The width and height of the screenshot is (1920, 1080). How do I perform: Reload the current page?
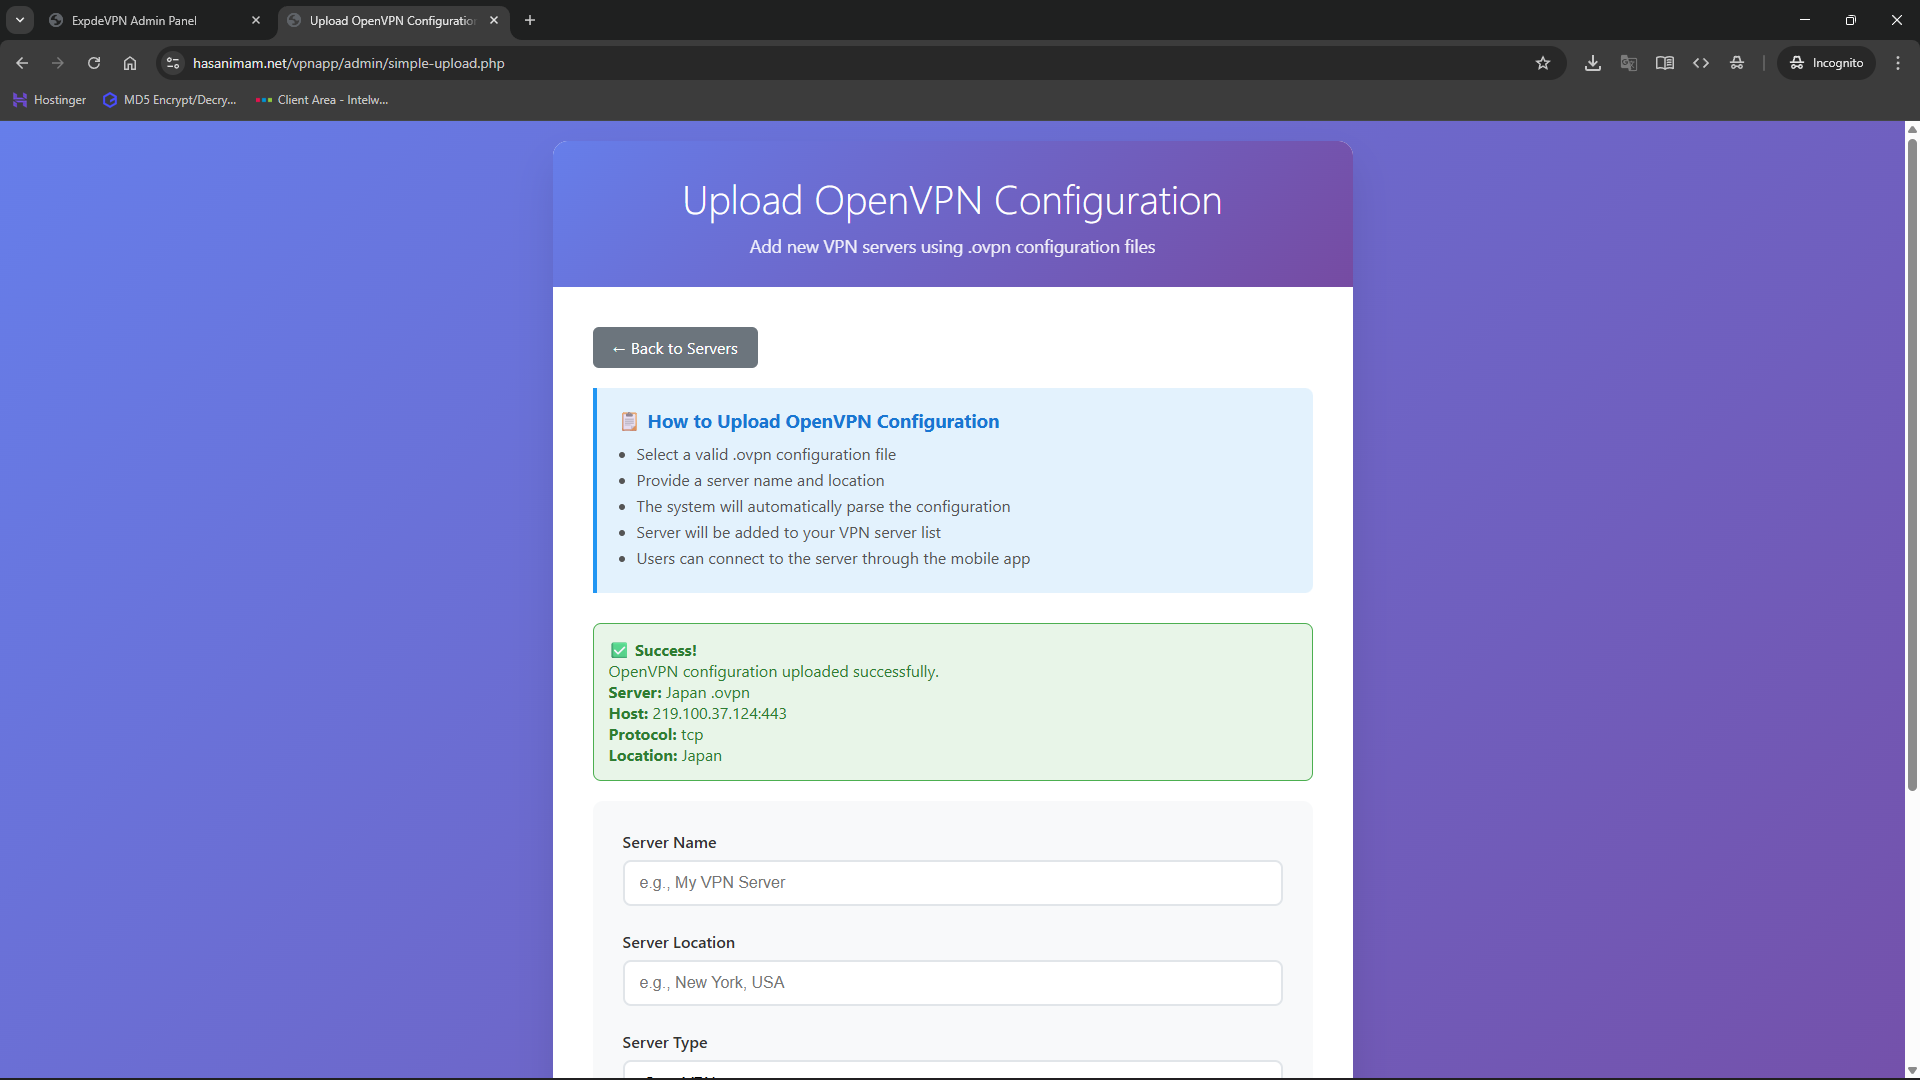tap(94, 63)
